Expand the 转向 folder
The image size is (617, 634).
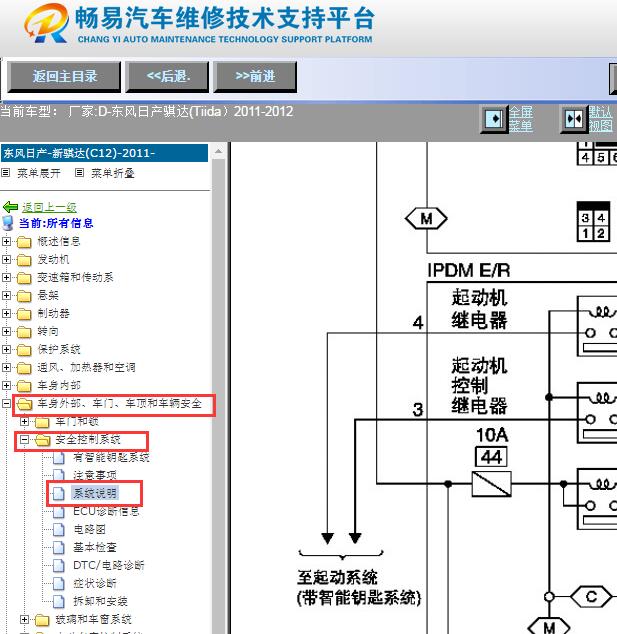6,331
